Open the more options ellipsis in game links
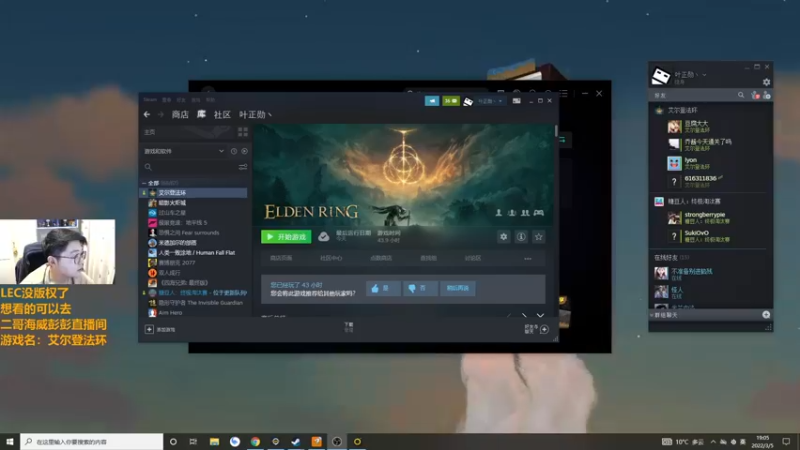800x450 pixels. coord(528,259)
